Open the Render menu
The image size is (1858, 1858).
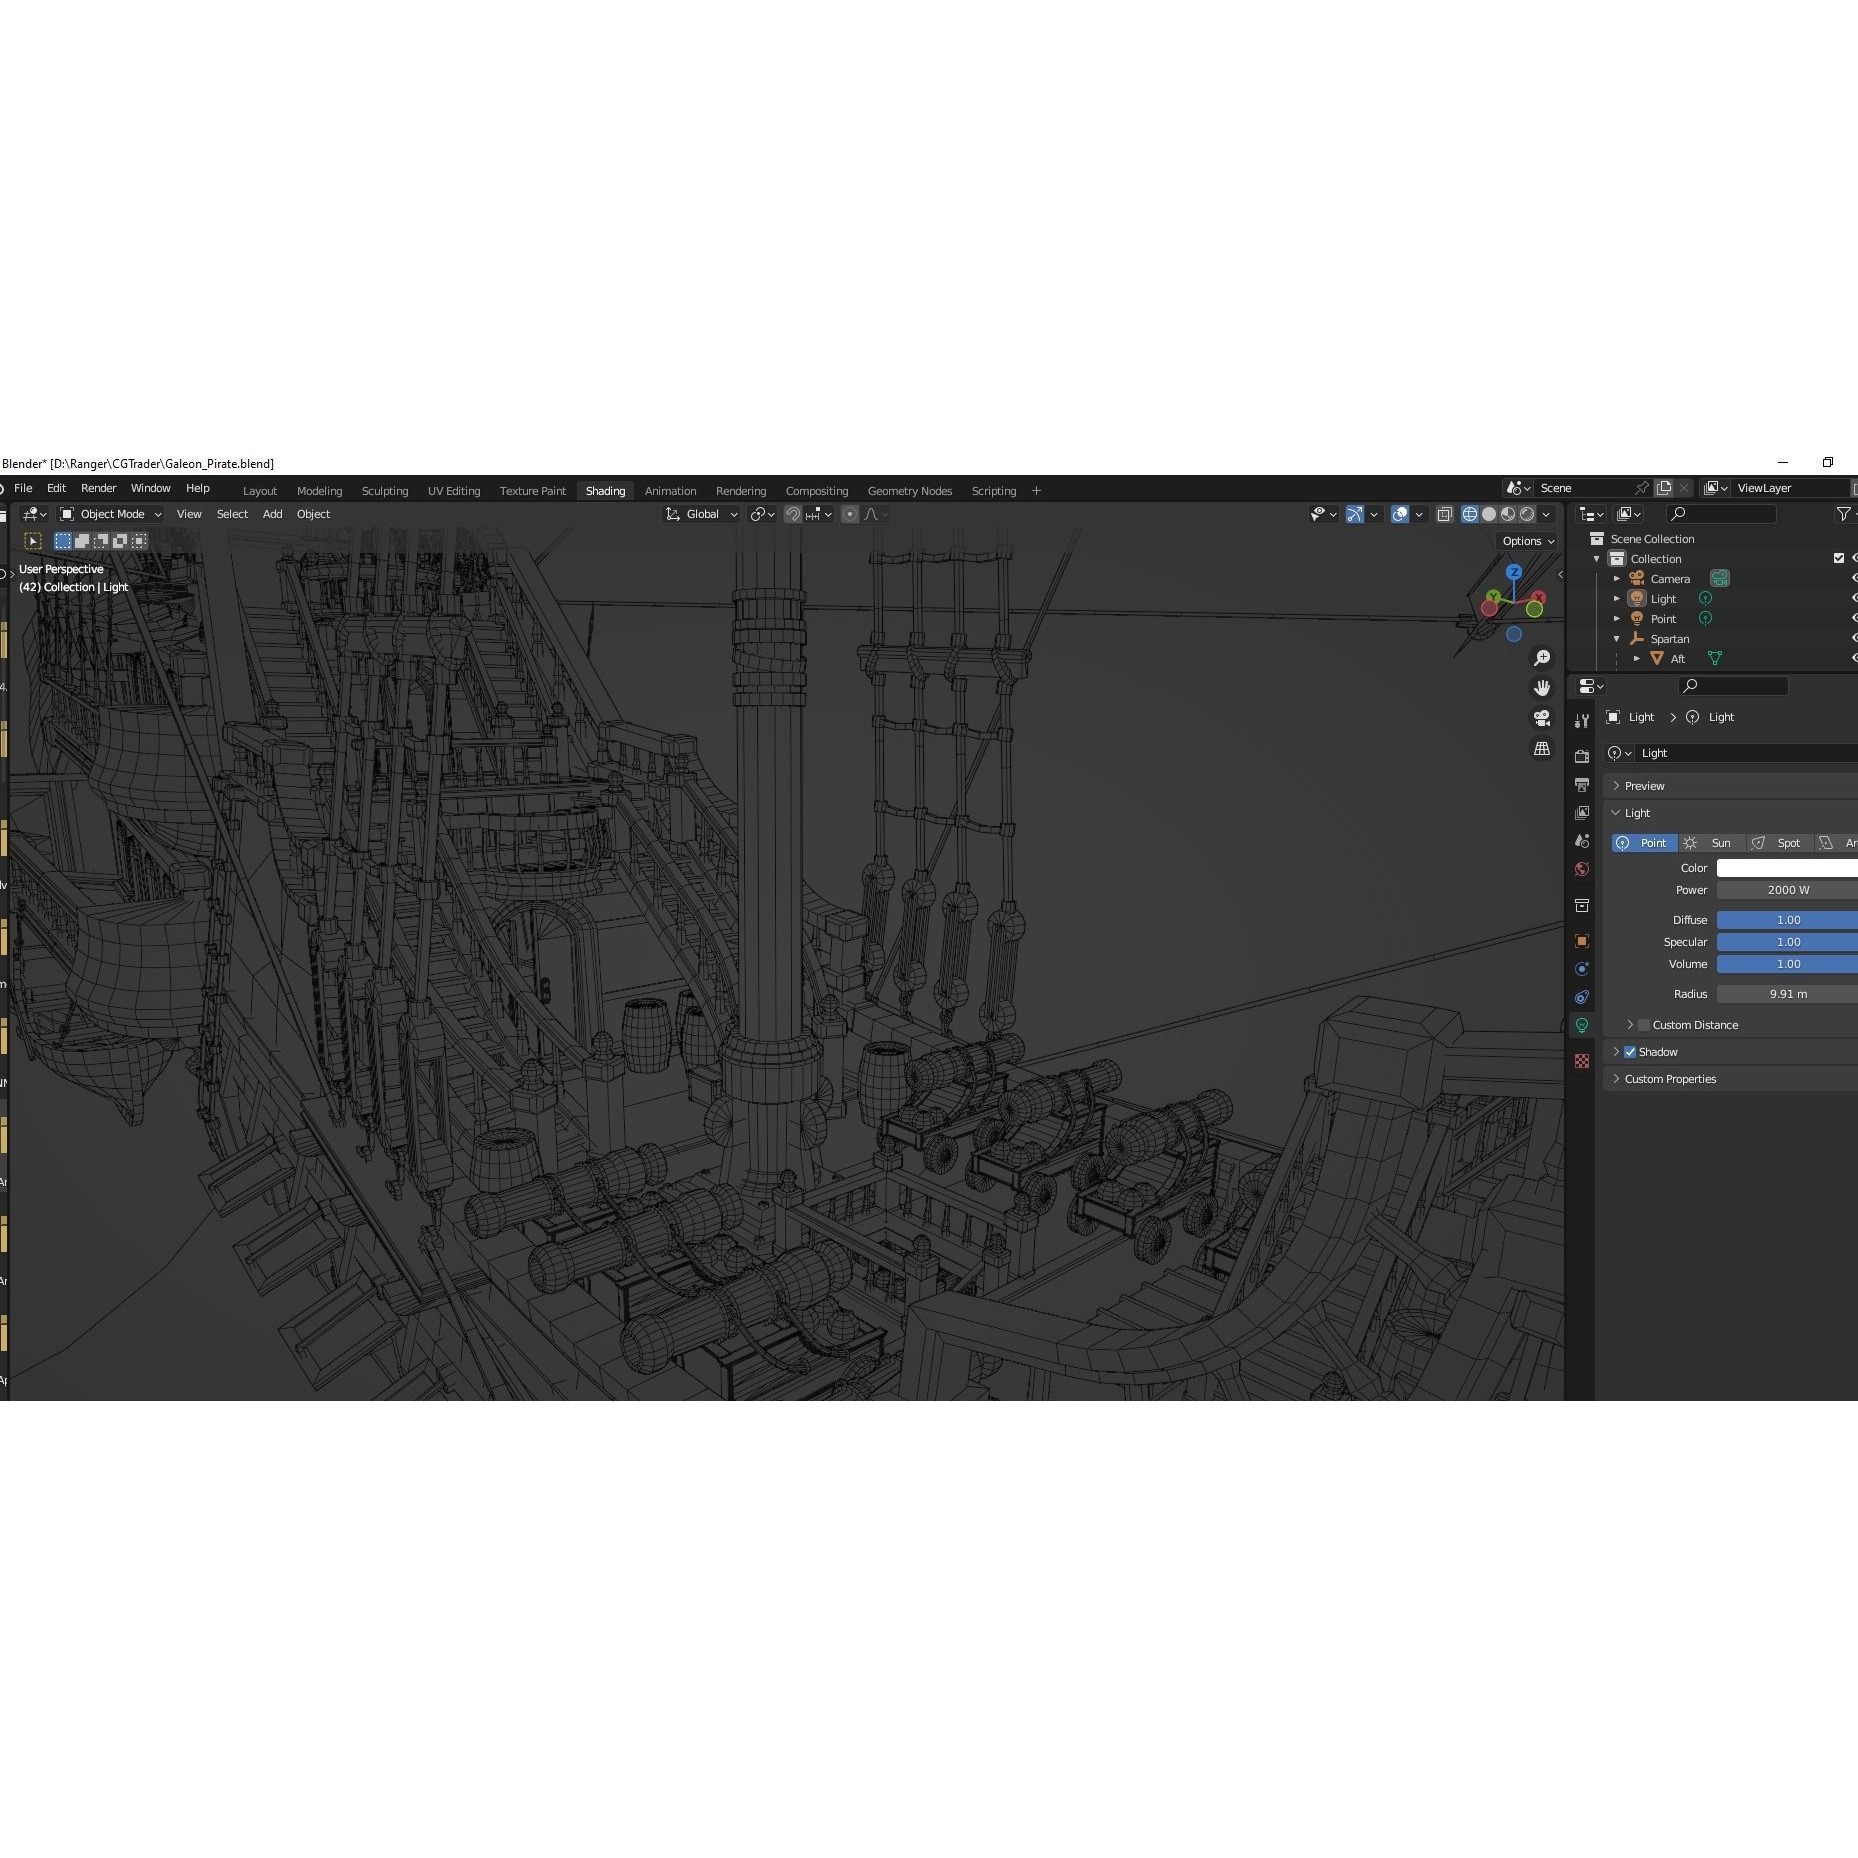tap(98, 488)
